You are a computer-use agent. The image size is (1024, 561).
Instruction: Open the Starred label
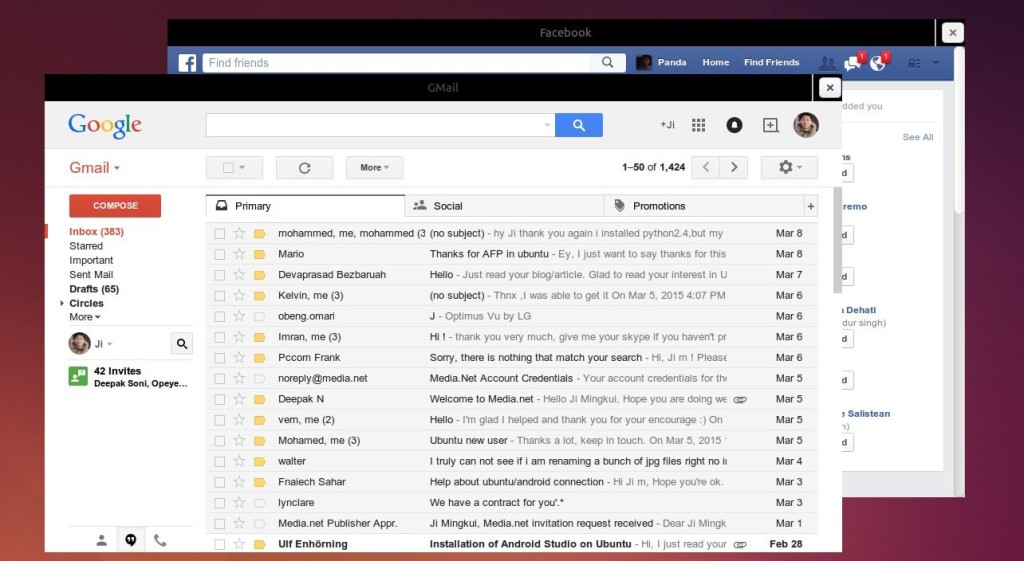86,246
